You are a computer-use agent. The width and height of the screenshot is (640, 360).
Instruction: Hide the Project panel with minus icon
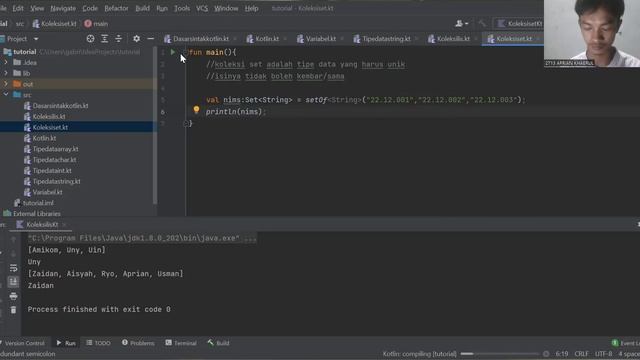151,38
